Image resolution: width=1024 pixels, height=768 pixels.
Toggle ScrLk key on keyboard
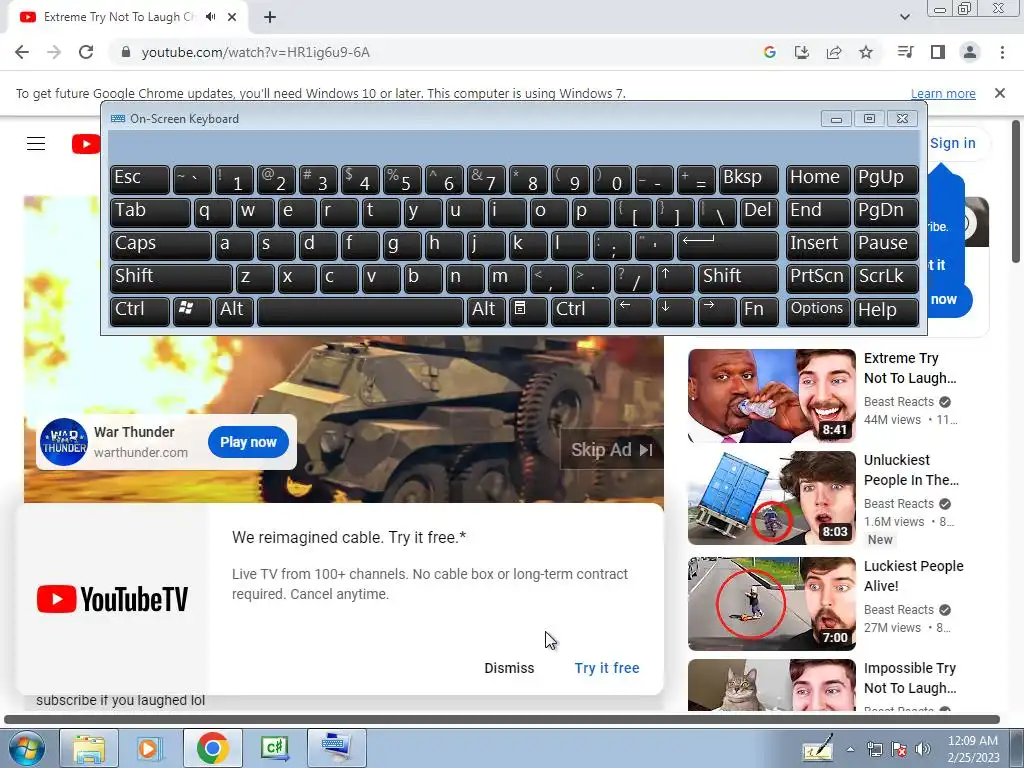pos(885,278)
